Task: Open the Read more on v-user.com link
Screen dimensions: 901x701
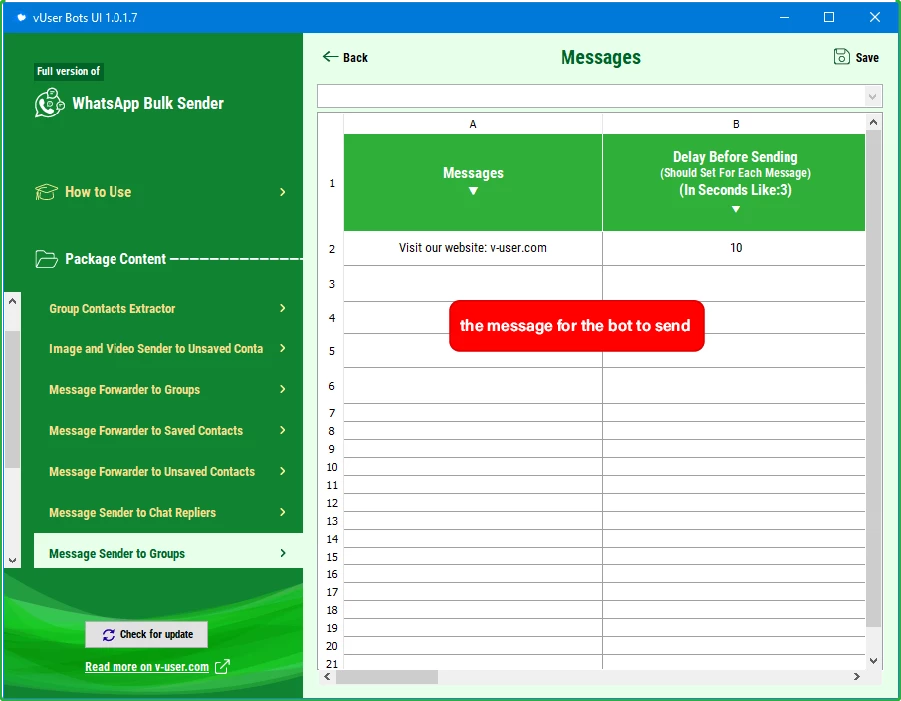Action: 147,667
